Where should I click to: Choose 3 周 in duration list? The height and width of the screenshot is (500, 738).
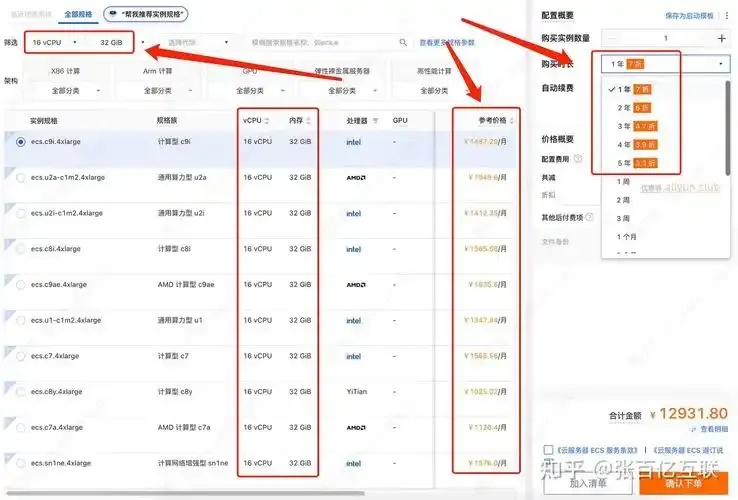[x=665, y=218]
